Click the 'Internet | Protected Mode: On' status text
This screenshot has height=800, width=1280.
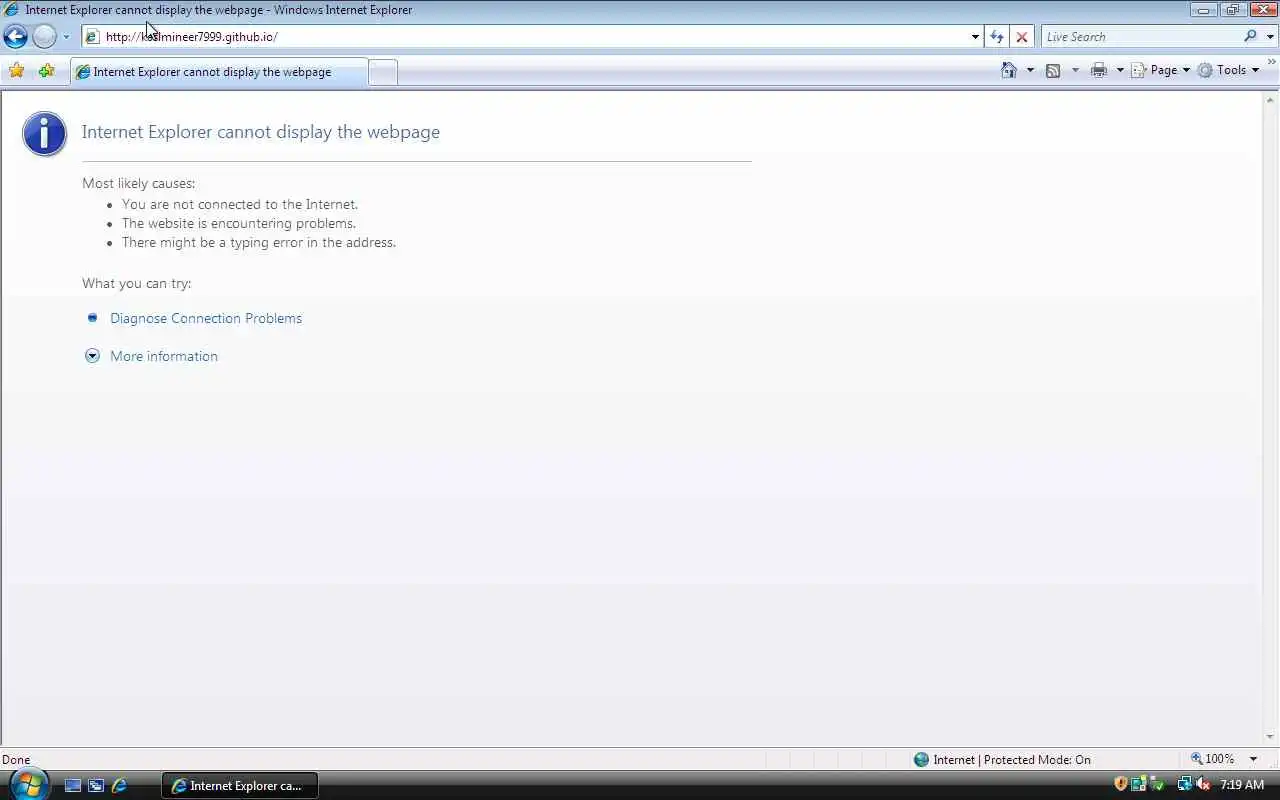point(1011,760)
